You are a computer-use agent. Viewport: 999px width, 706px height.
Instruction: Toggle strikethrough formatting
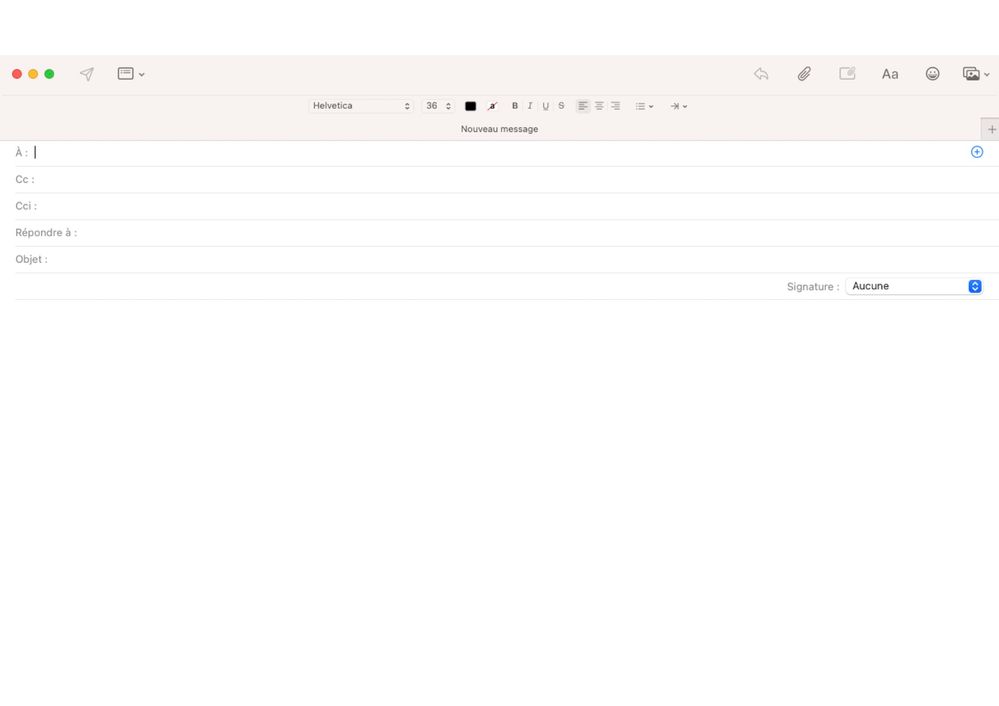point(561,106)
